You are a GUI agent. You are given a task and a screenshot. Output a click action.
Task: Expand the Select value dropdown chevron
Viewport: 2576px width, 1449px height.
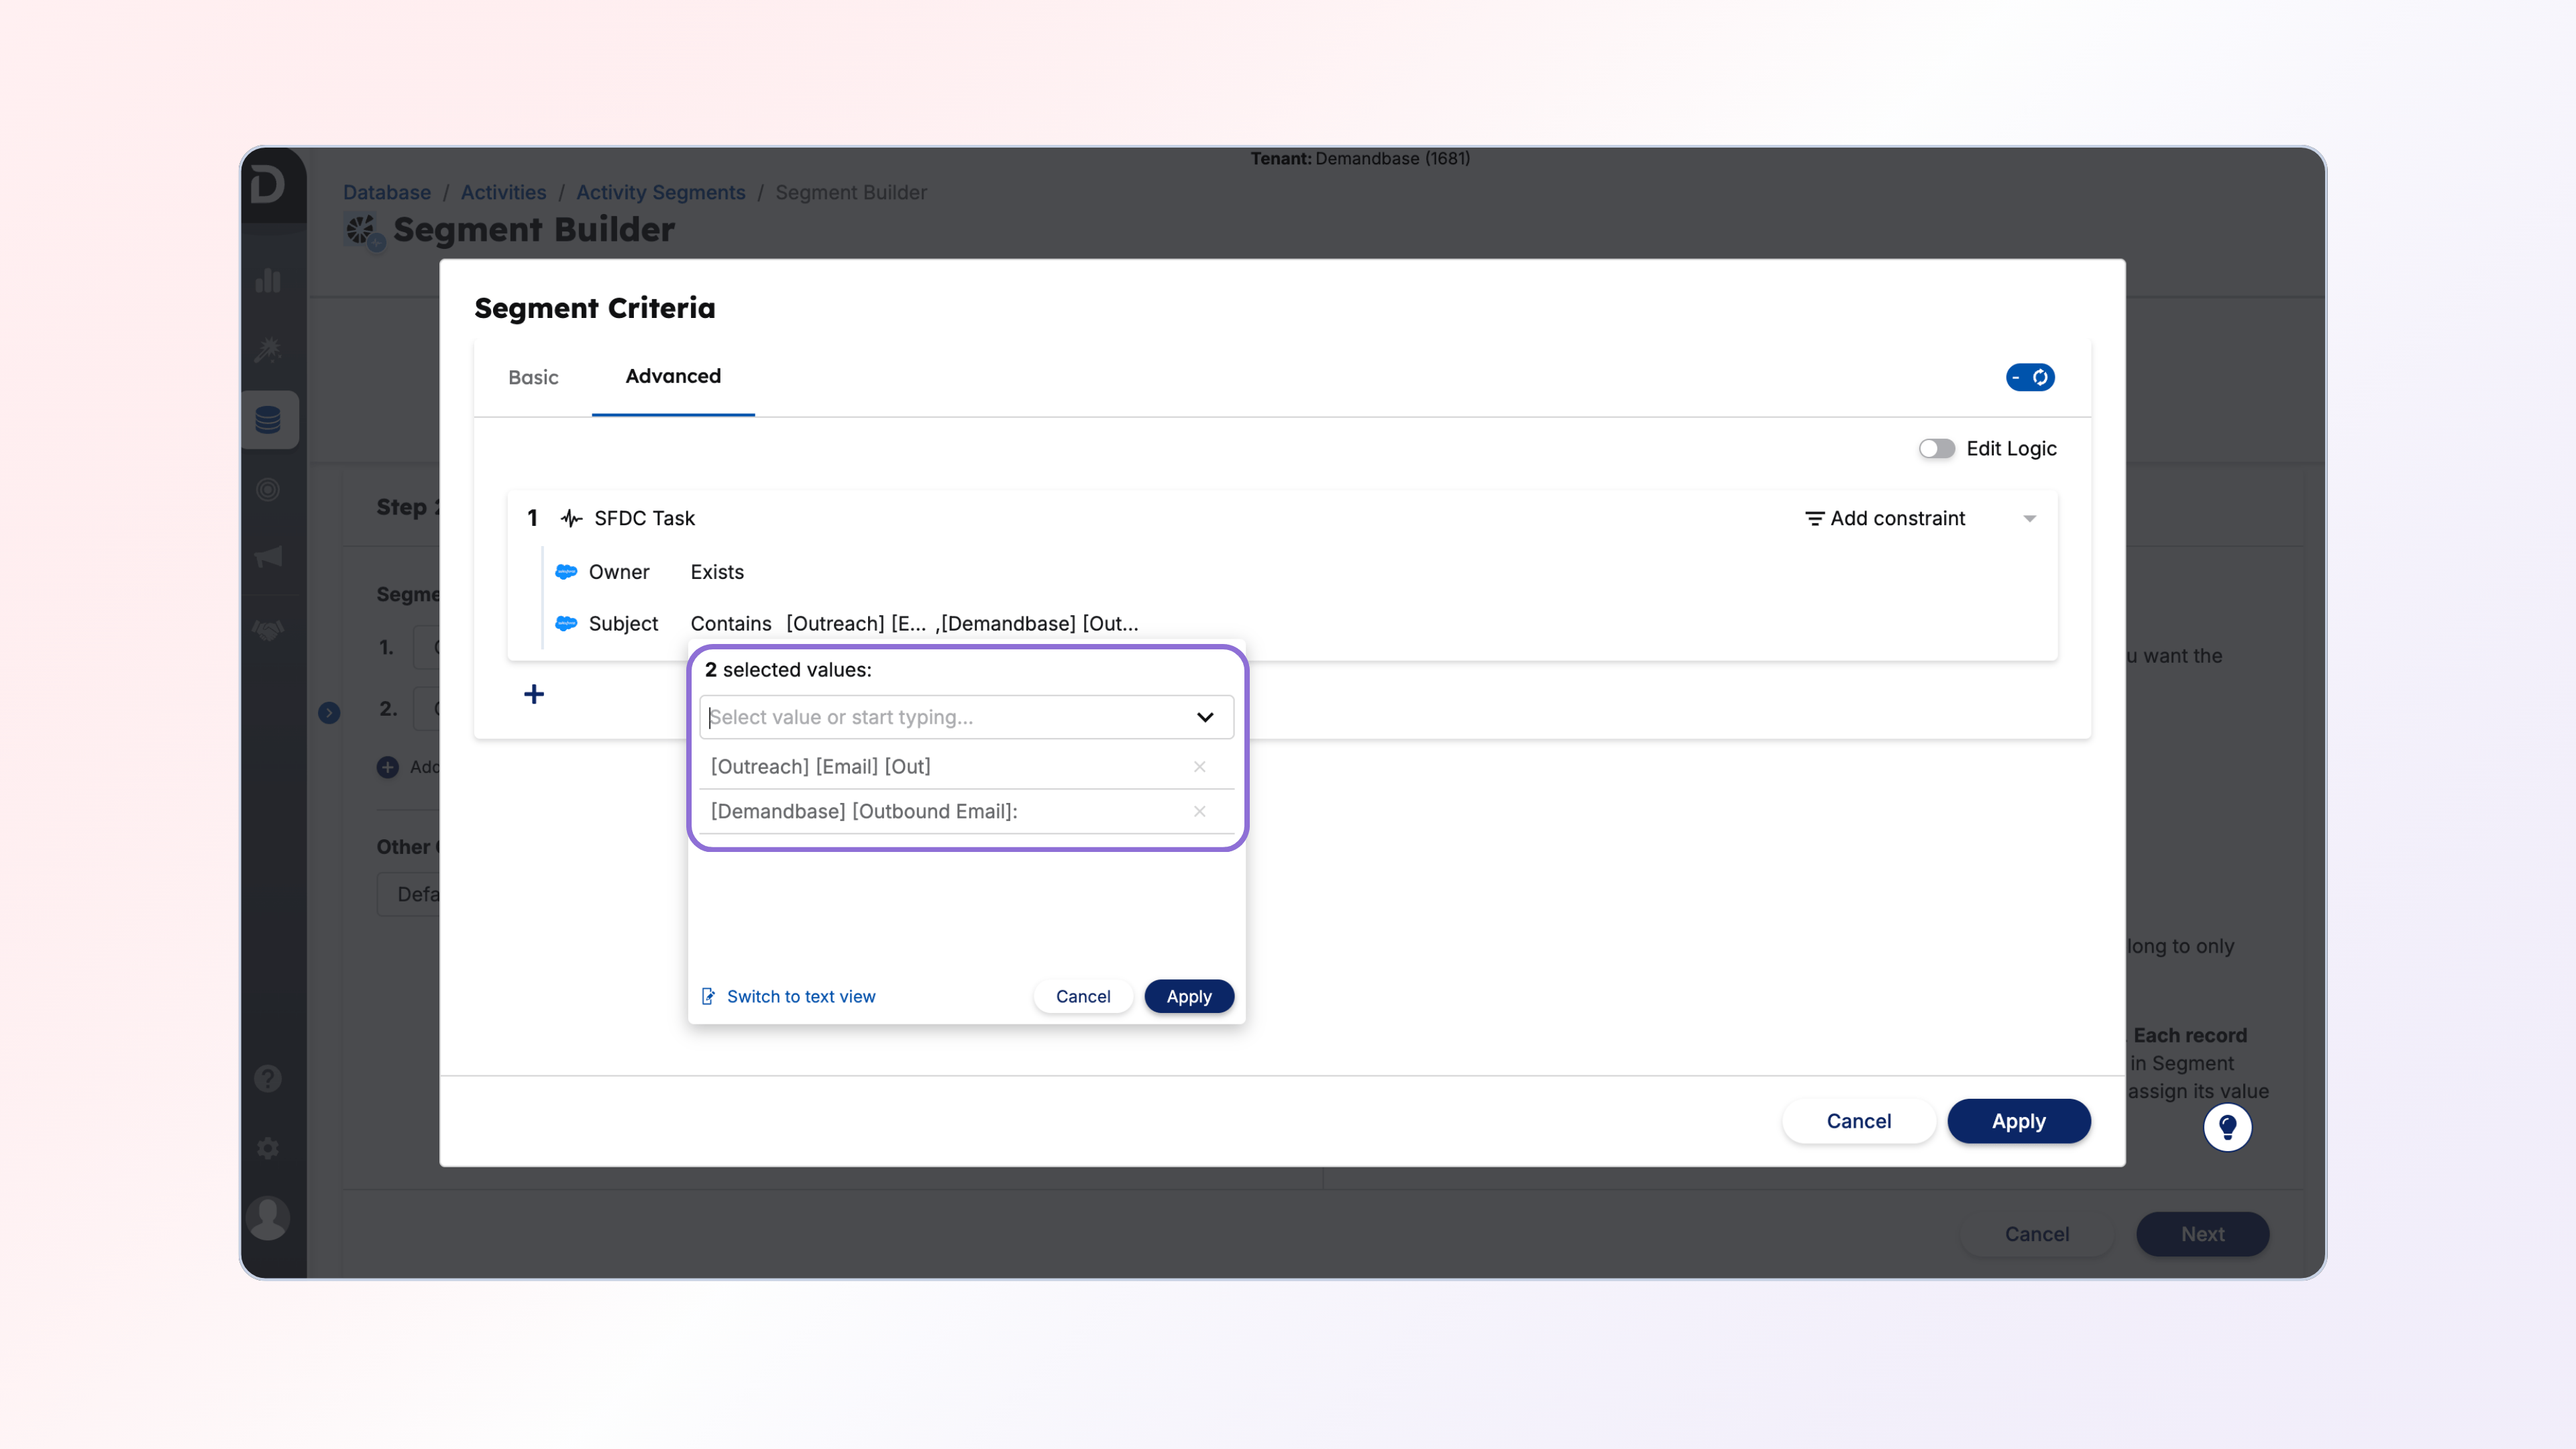point(1205,717)
